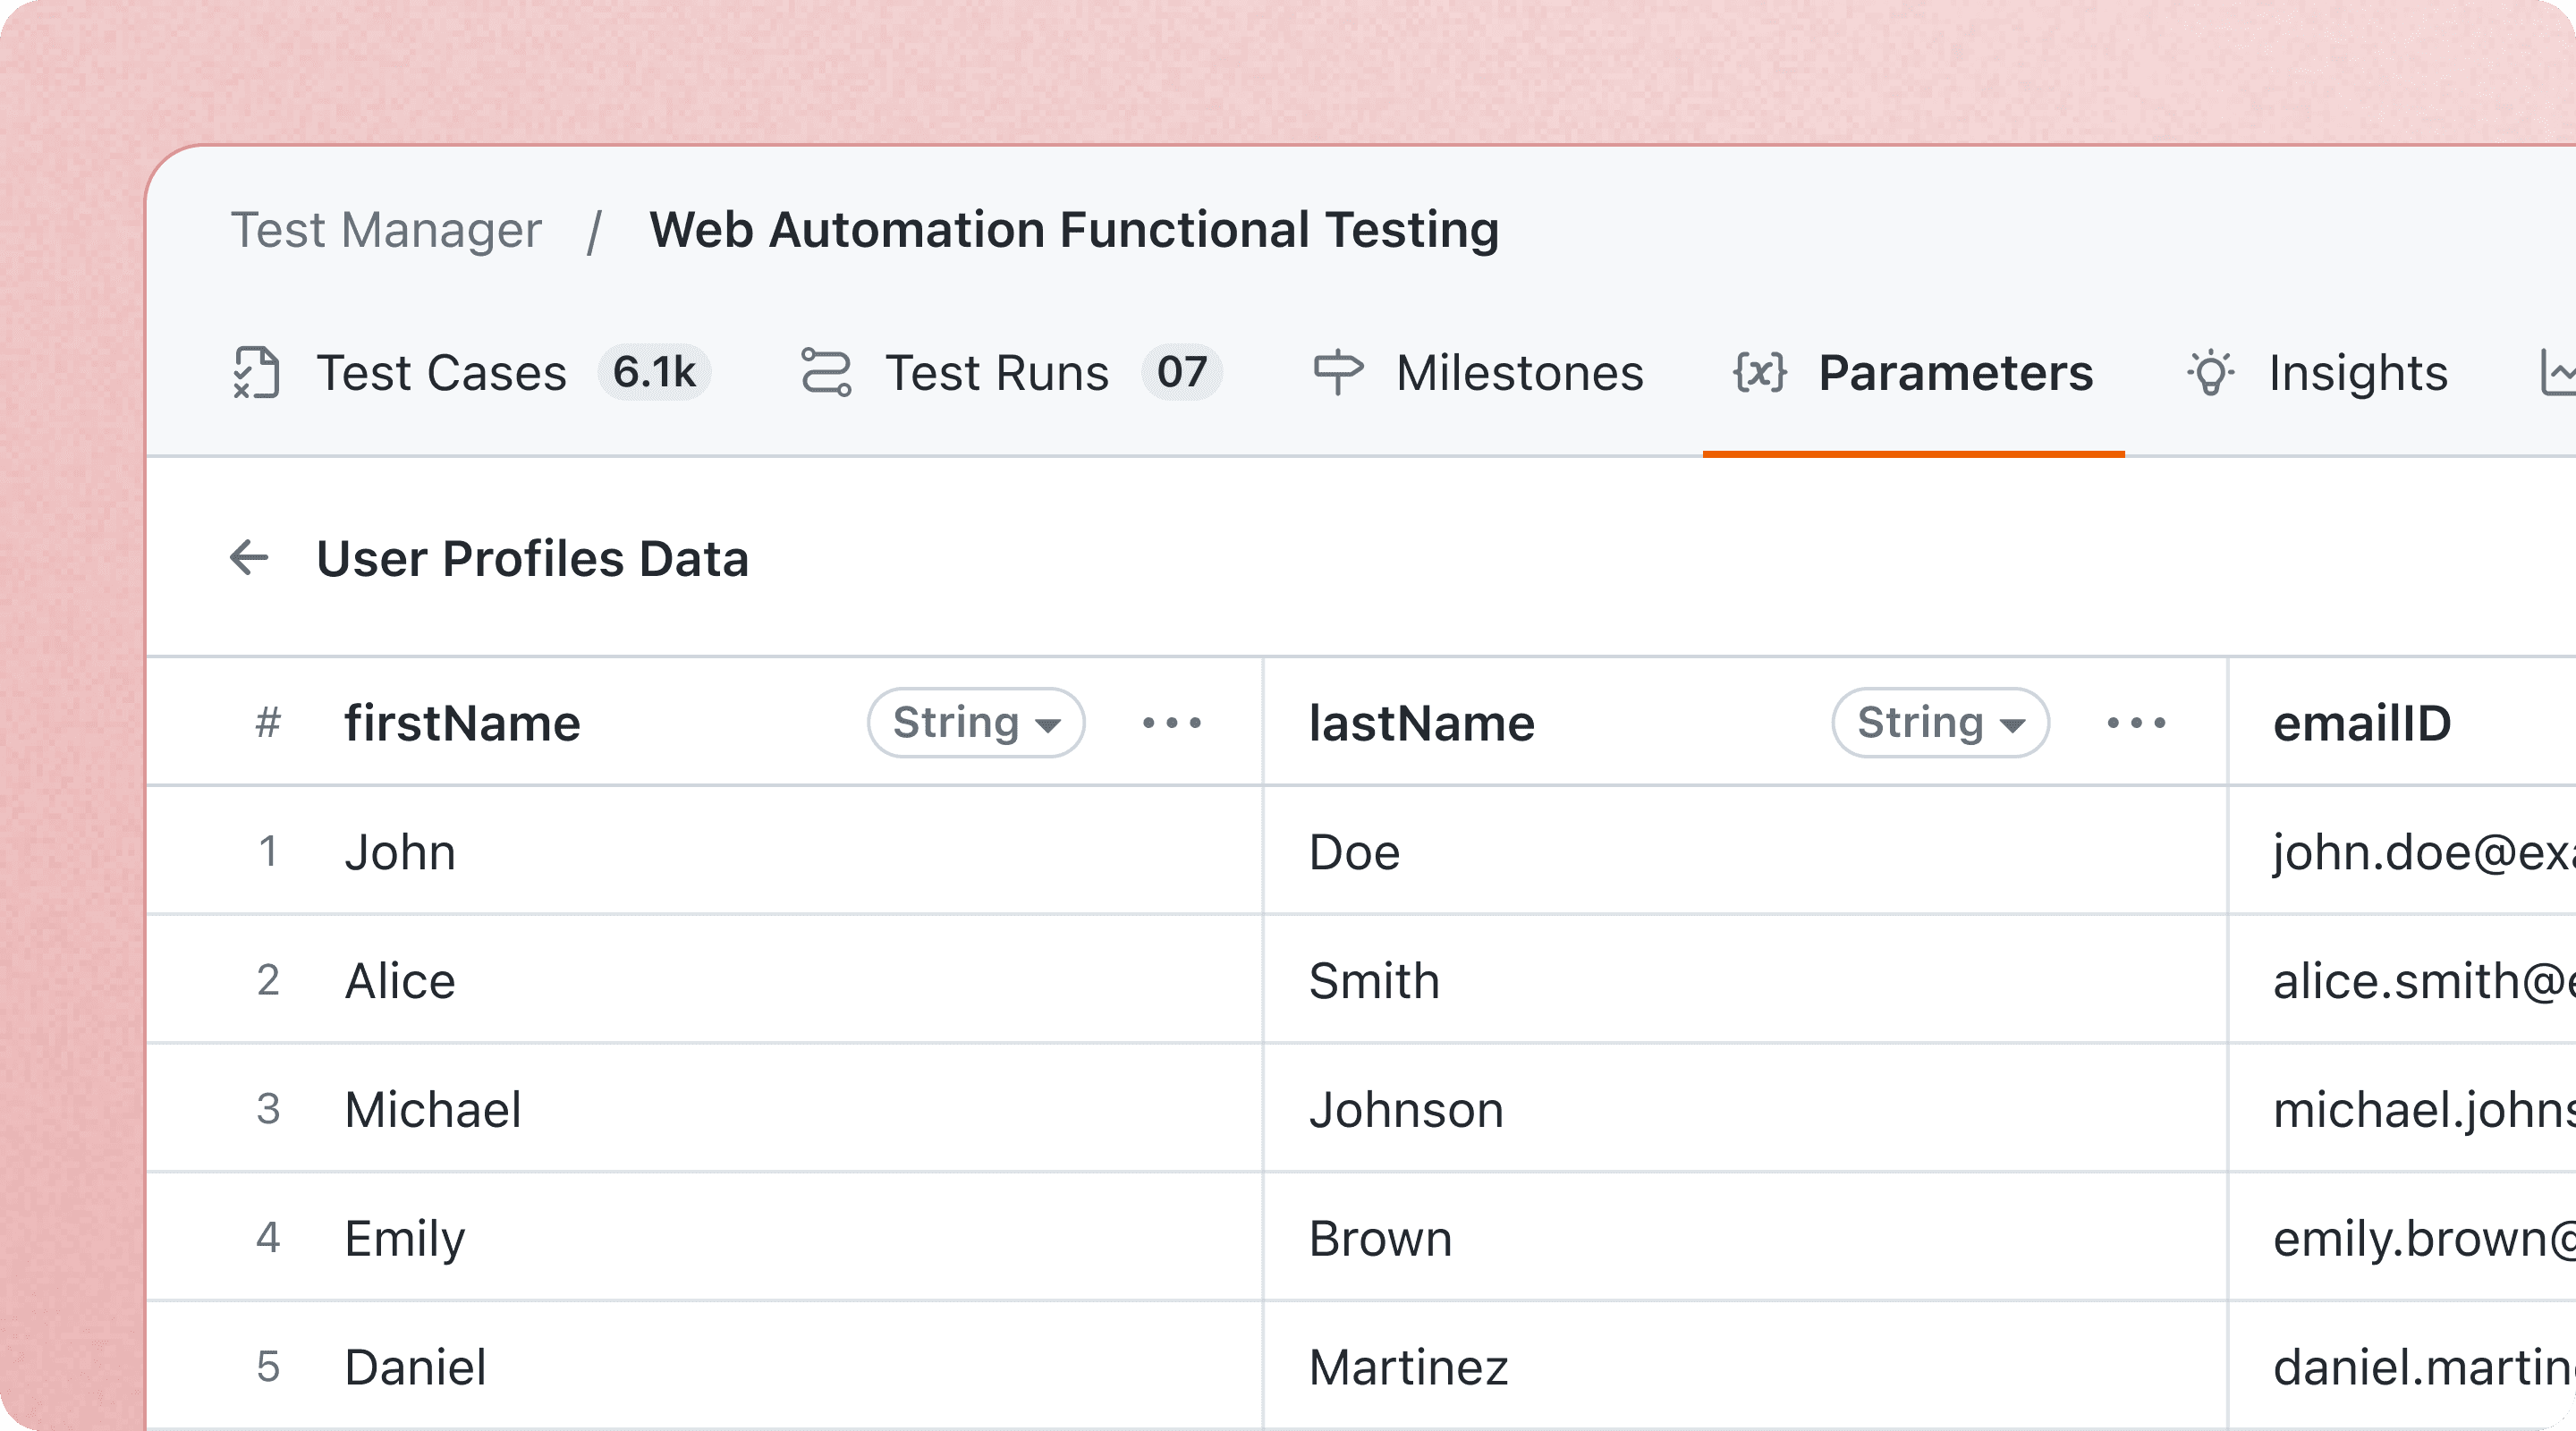Select row number 3

(x=268, y=1109)
